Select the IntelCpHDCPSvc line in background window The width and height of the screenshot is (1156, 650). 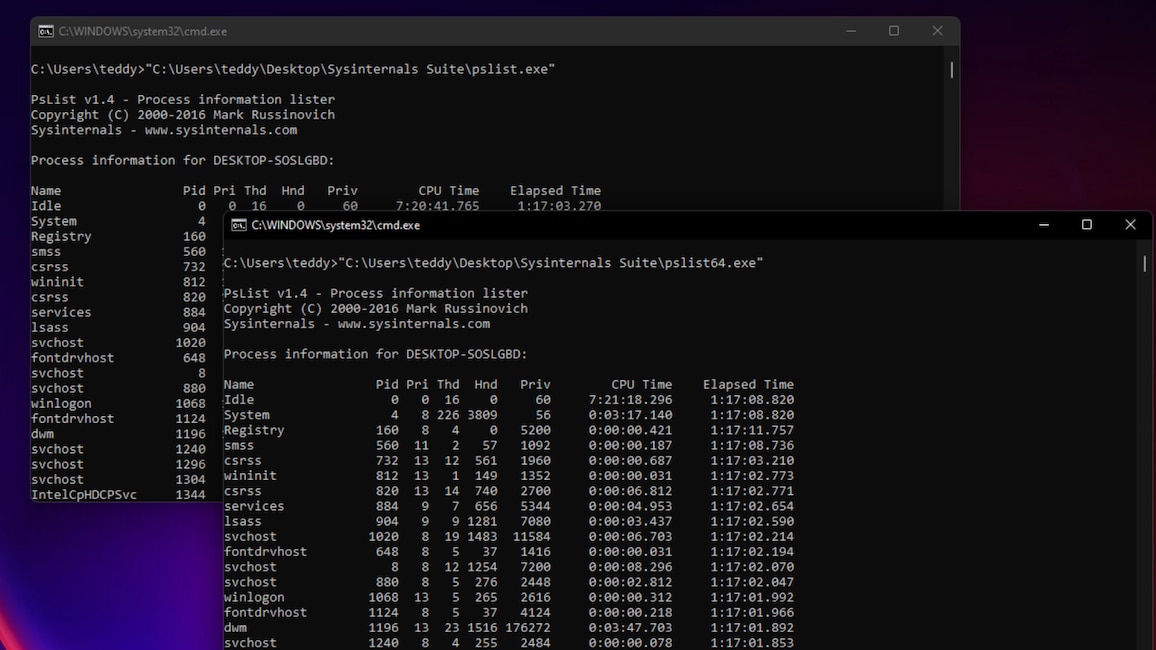pos(84,493)
